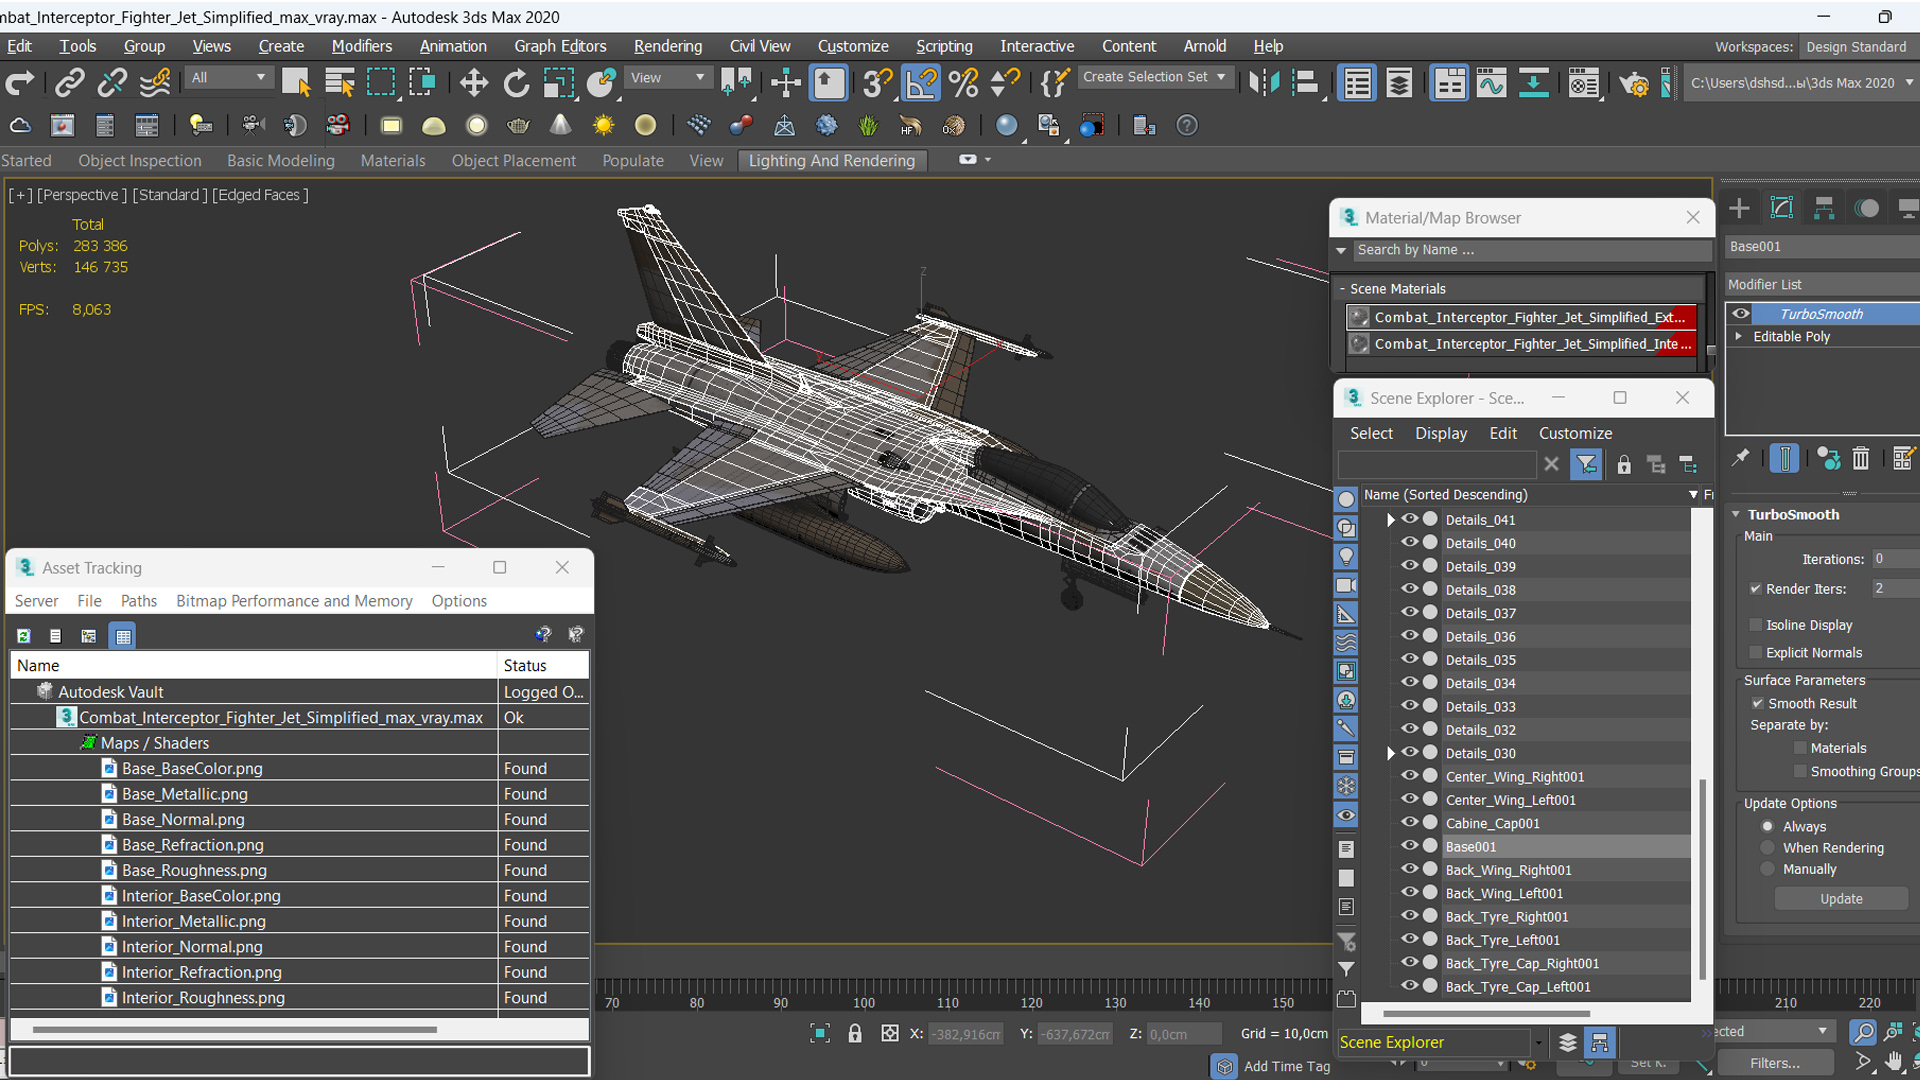Uncheck the Render Iters checkbox
The width and height of the screenshot is (1920, 1080).
click(x=1756, y=589)
